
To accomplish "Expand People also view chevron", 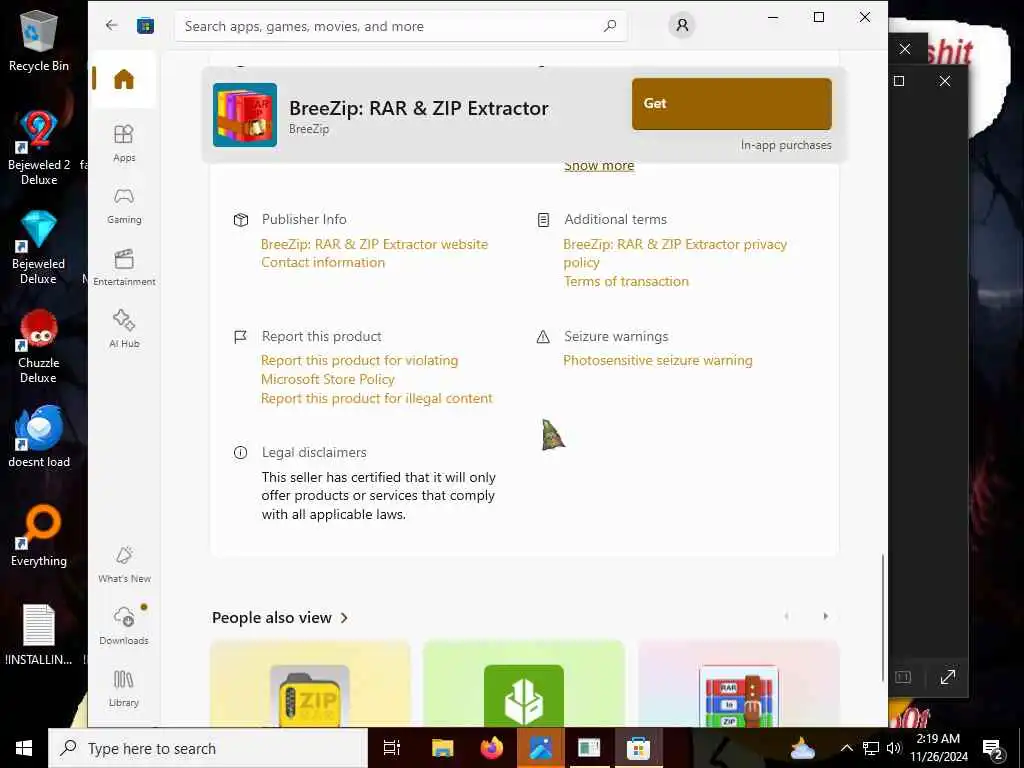I will 344,618.
